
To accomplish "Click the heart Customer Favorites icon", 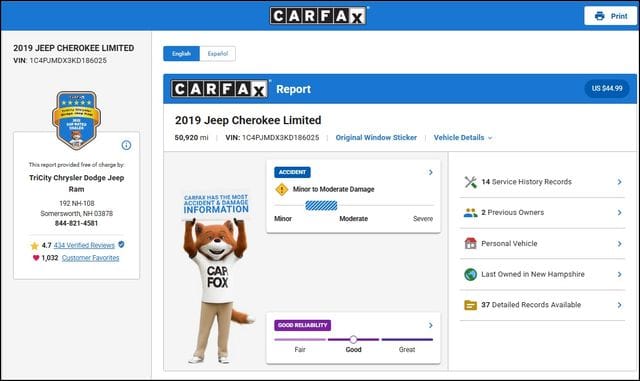I will (x=36, y=258).
